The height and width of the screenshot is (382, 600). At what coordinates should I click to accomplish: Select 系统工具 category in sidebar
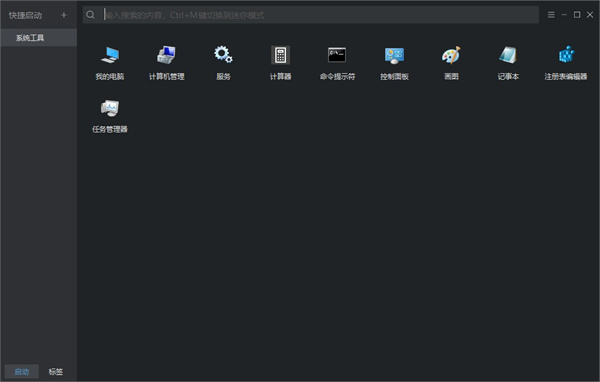pos(39,38)
